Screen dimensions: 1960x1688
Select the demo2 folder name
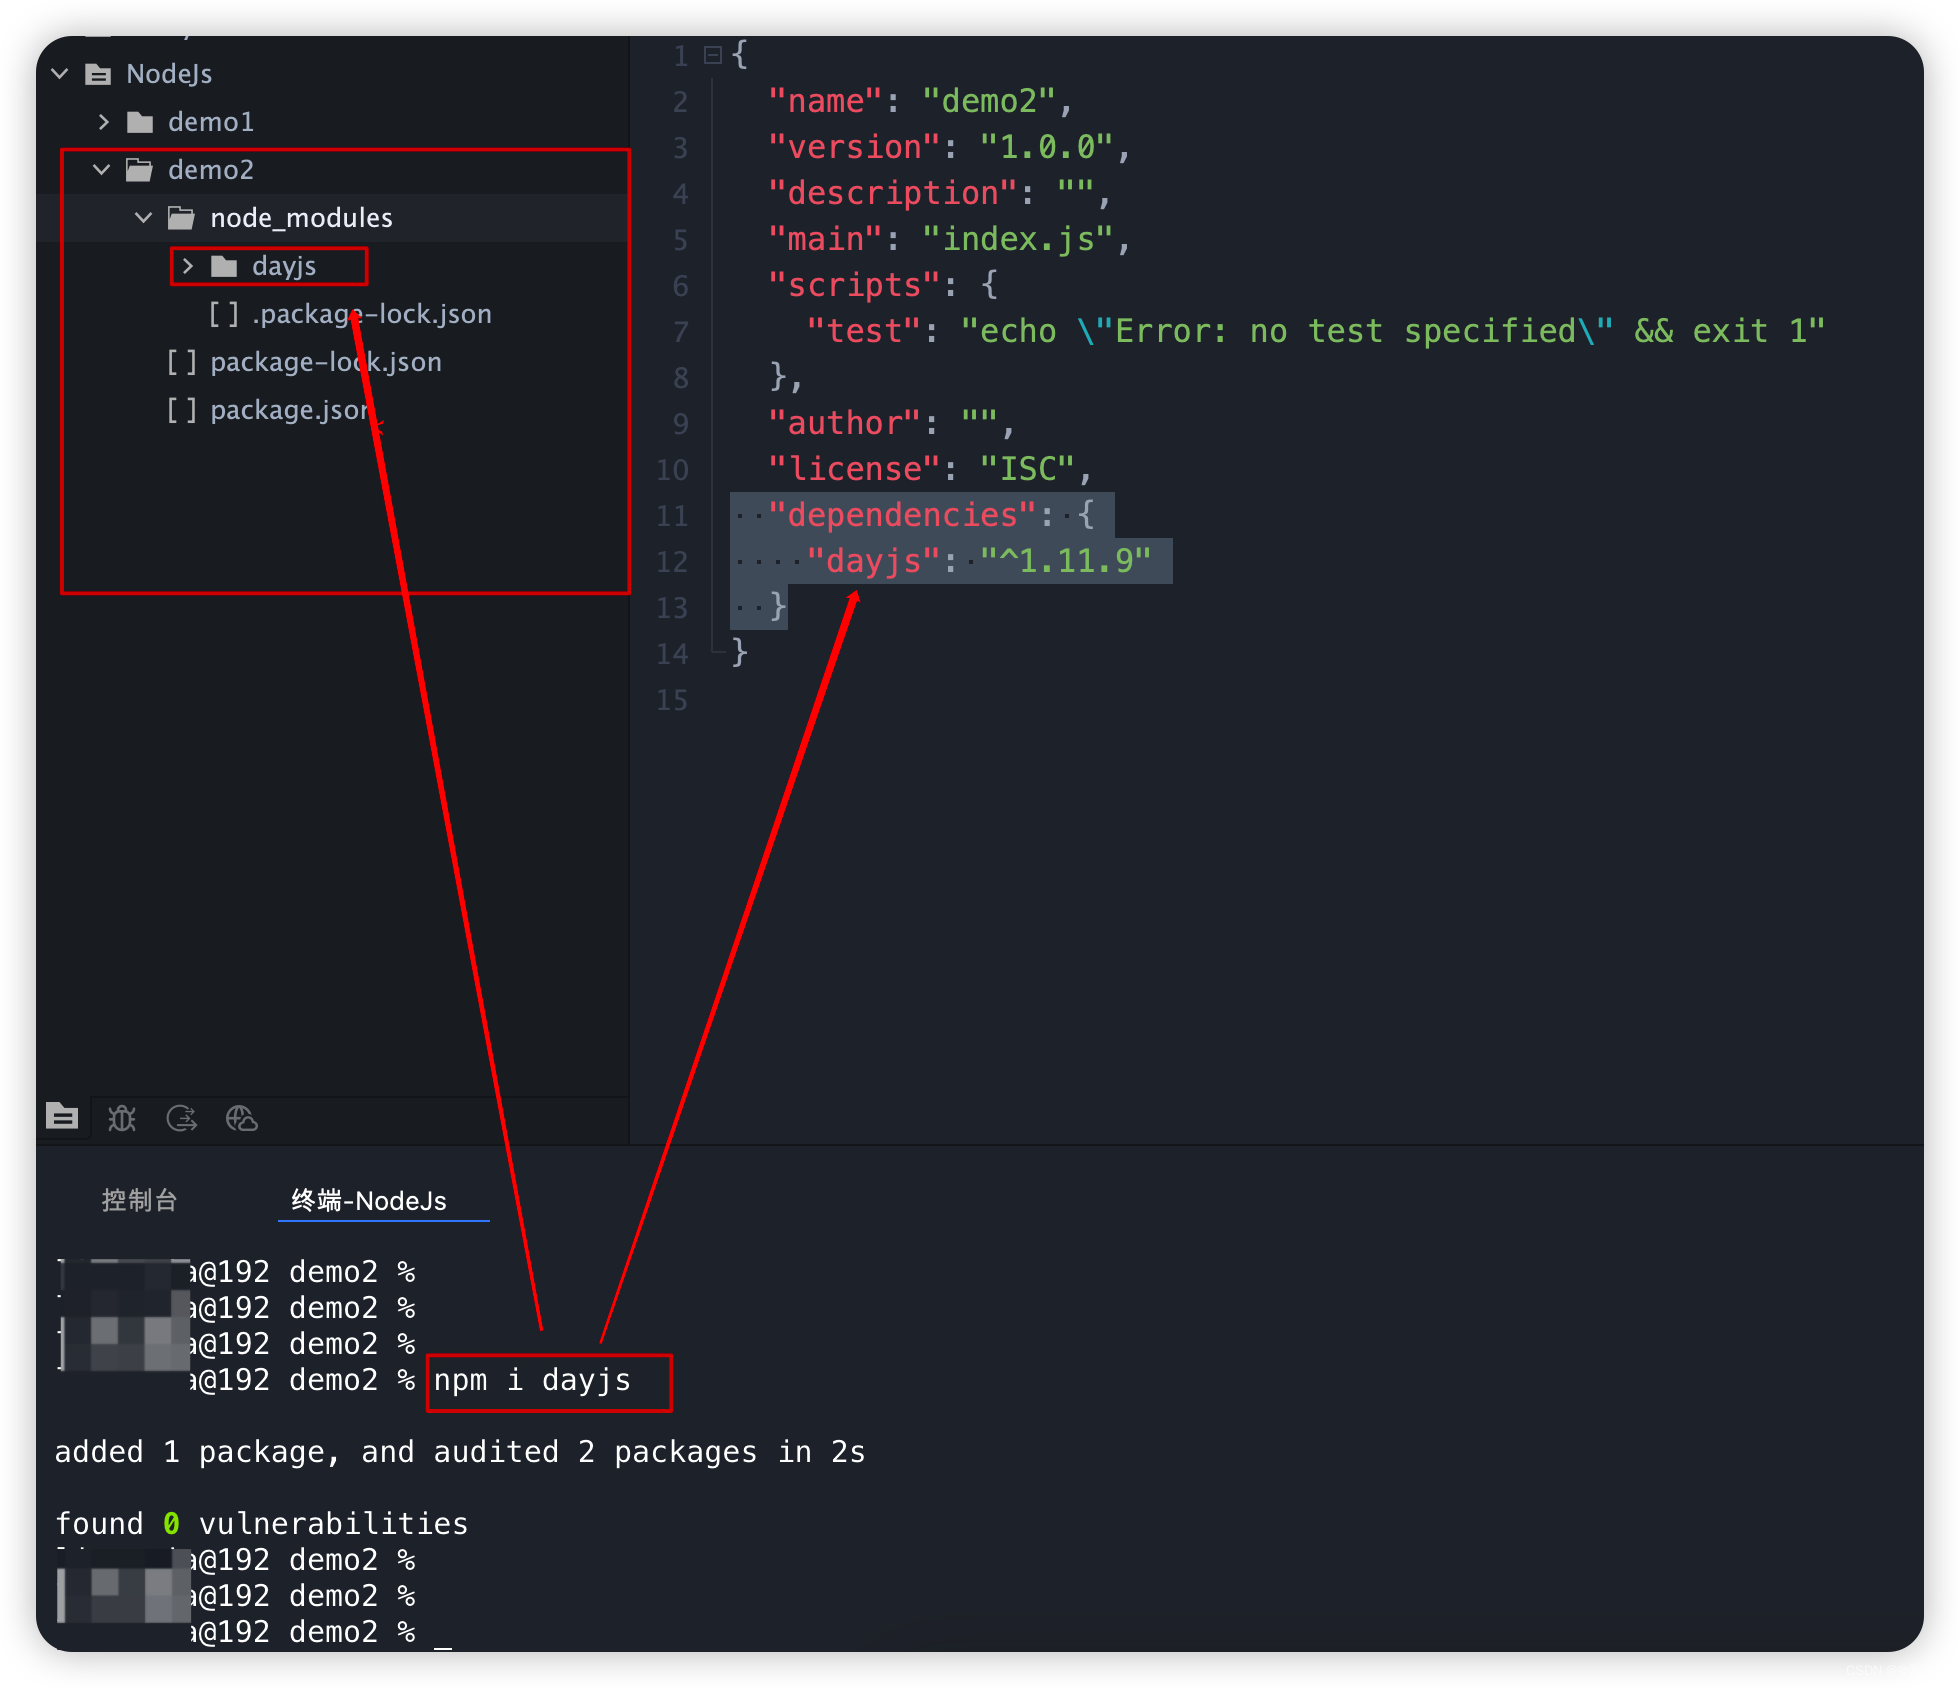tap(211, 170)
